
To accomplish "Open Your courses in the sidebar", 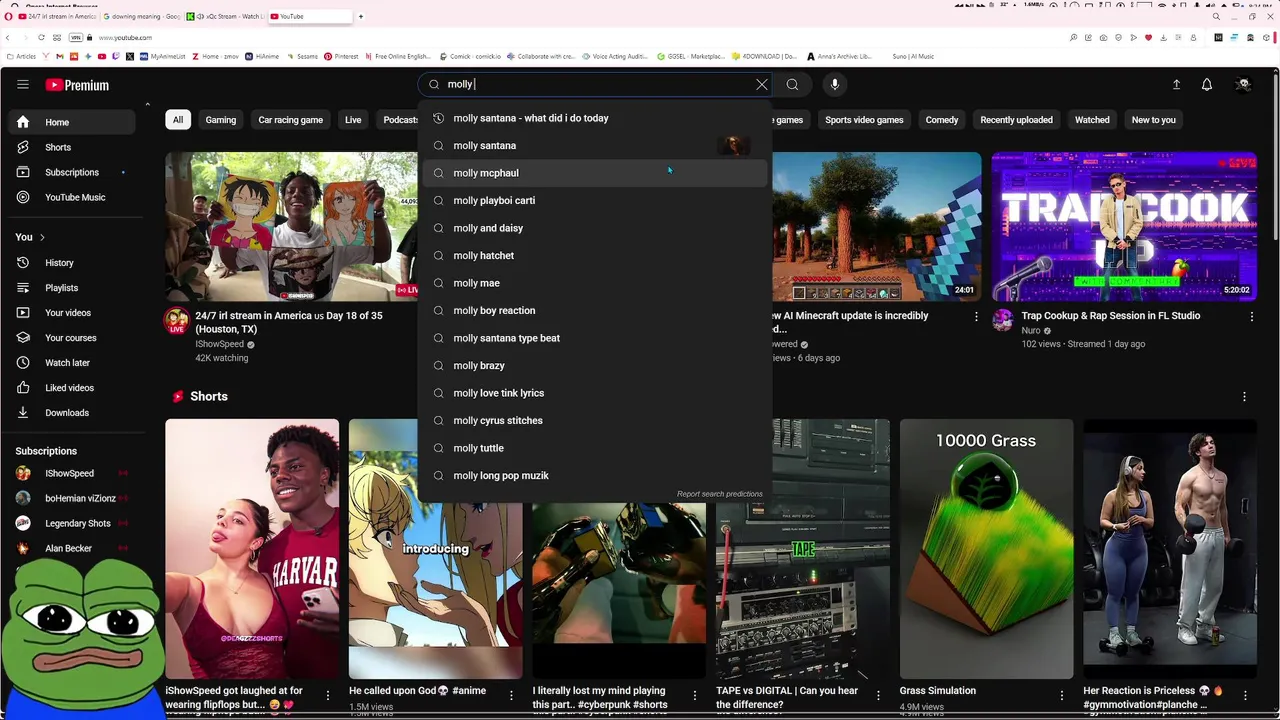I will pos(70,338).
